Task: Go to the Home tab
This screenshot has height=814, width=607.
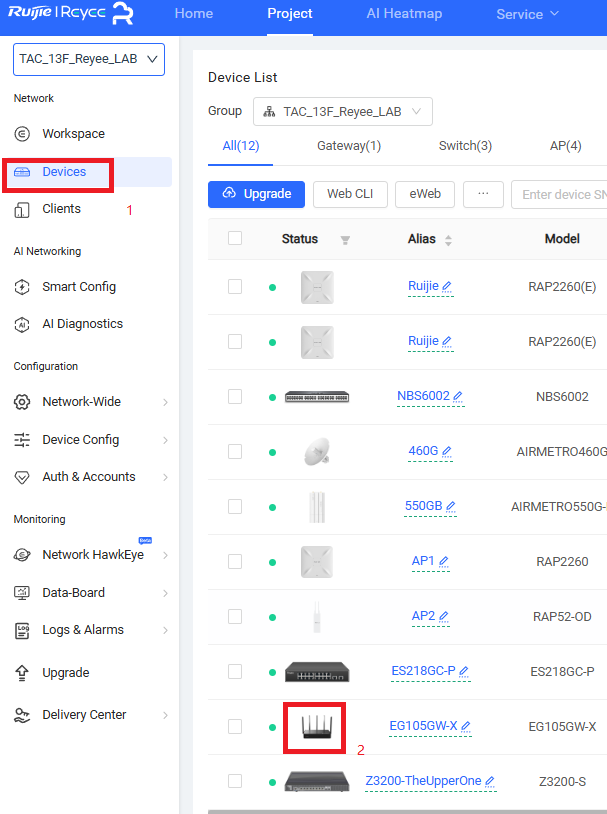Action: (194, 13)
